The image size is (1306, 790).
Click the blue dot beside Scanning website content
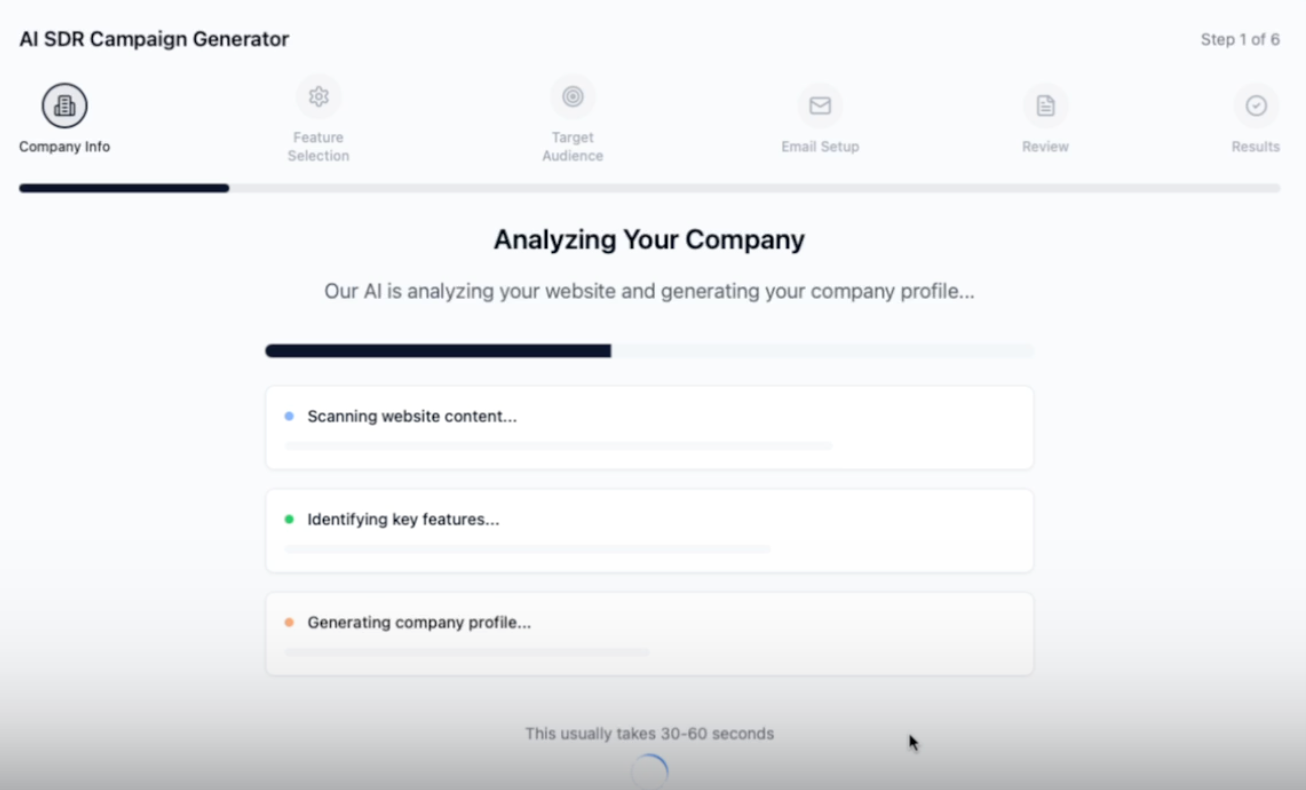click(x=289, y=416)
